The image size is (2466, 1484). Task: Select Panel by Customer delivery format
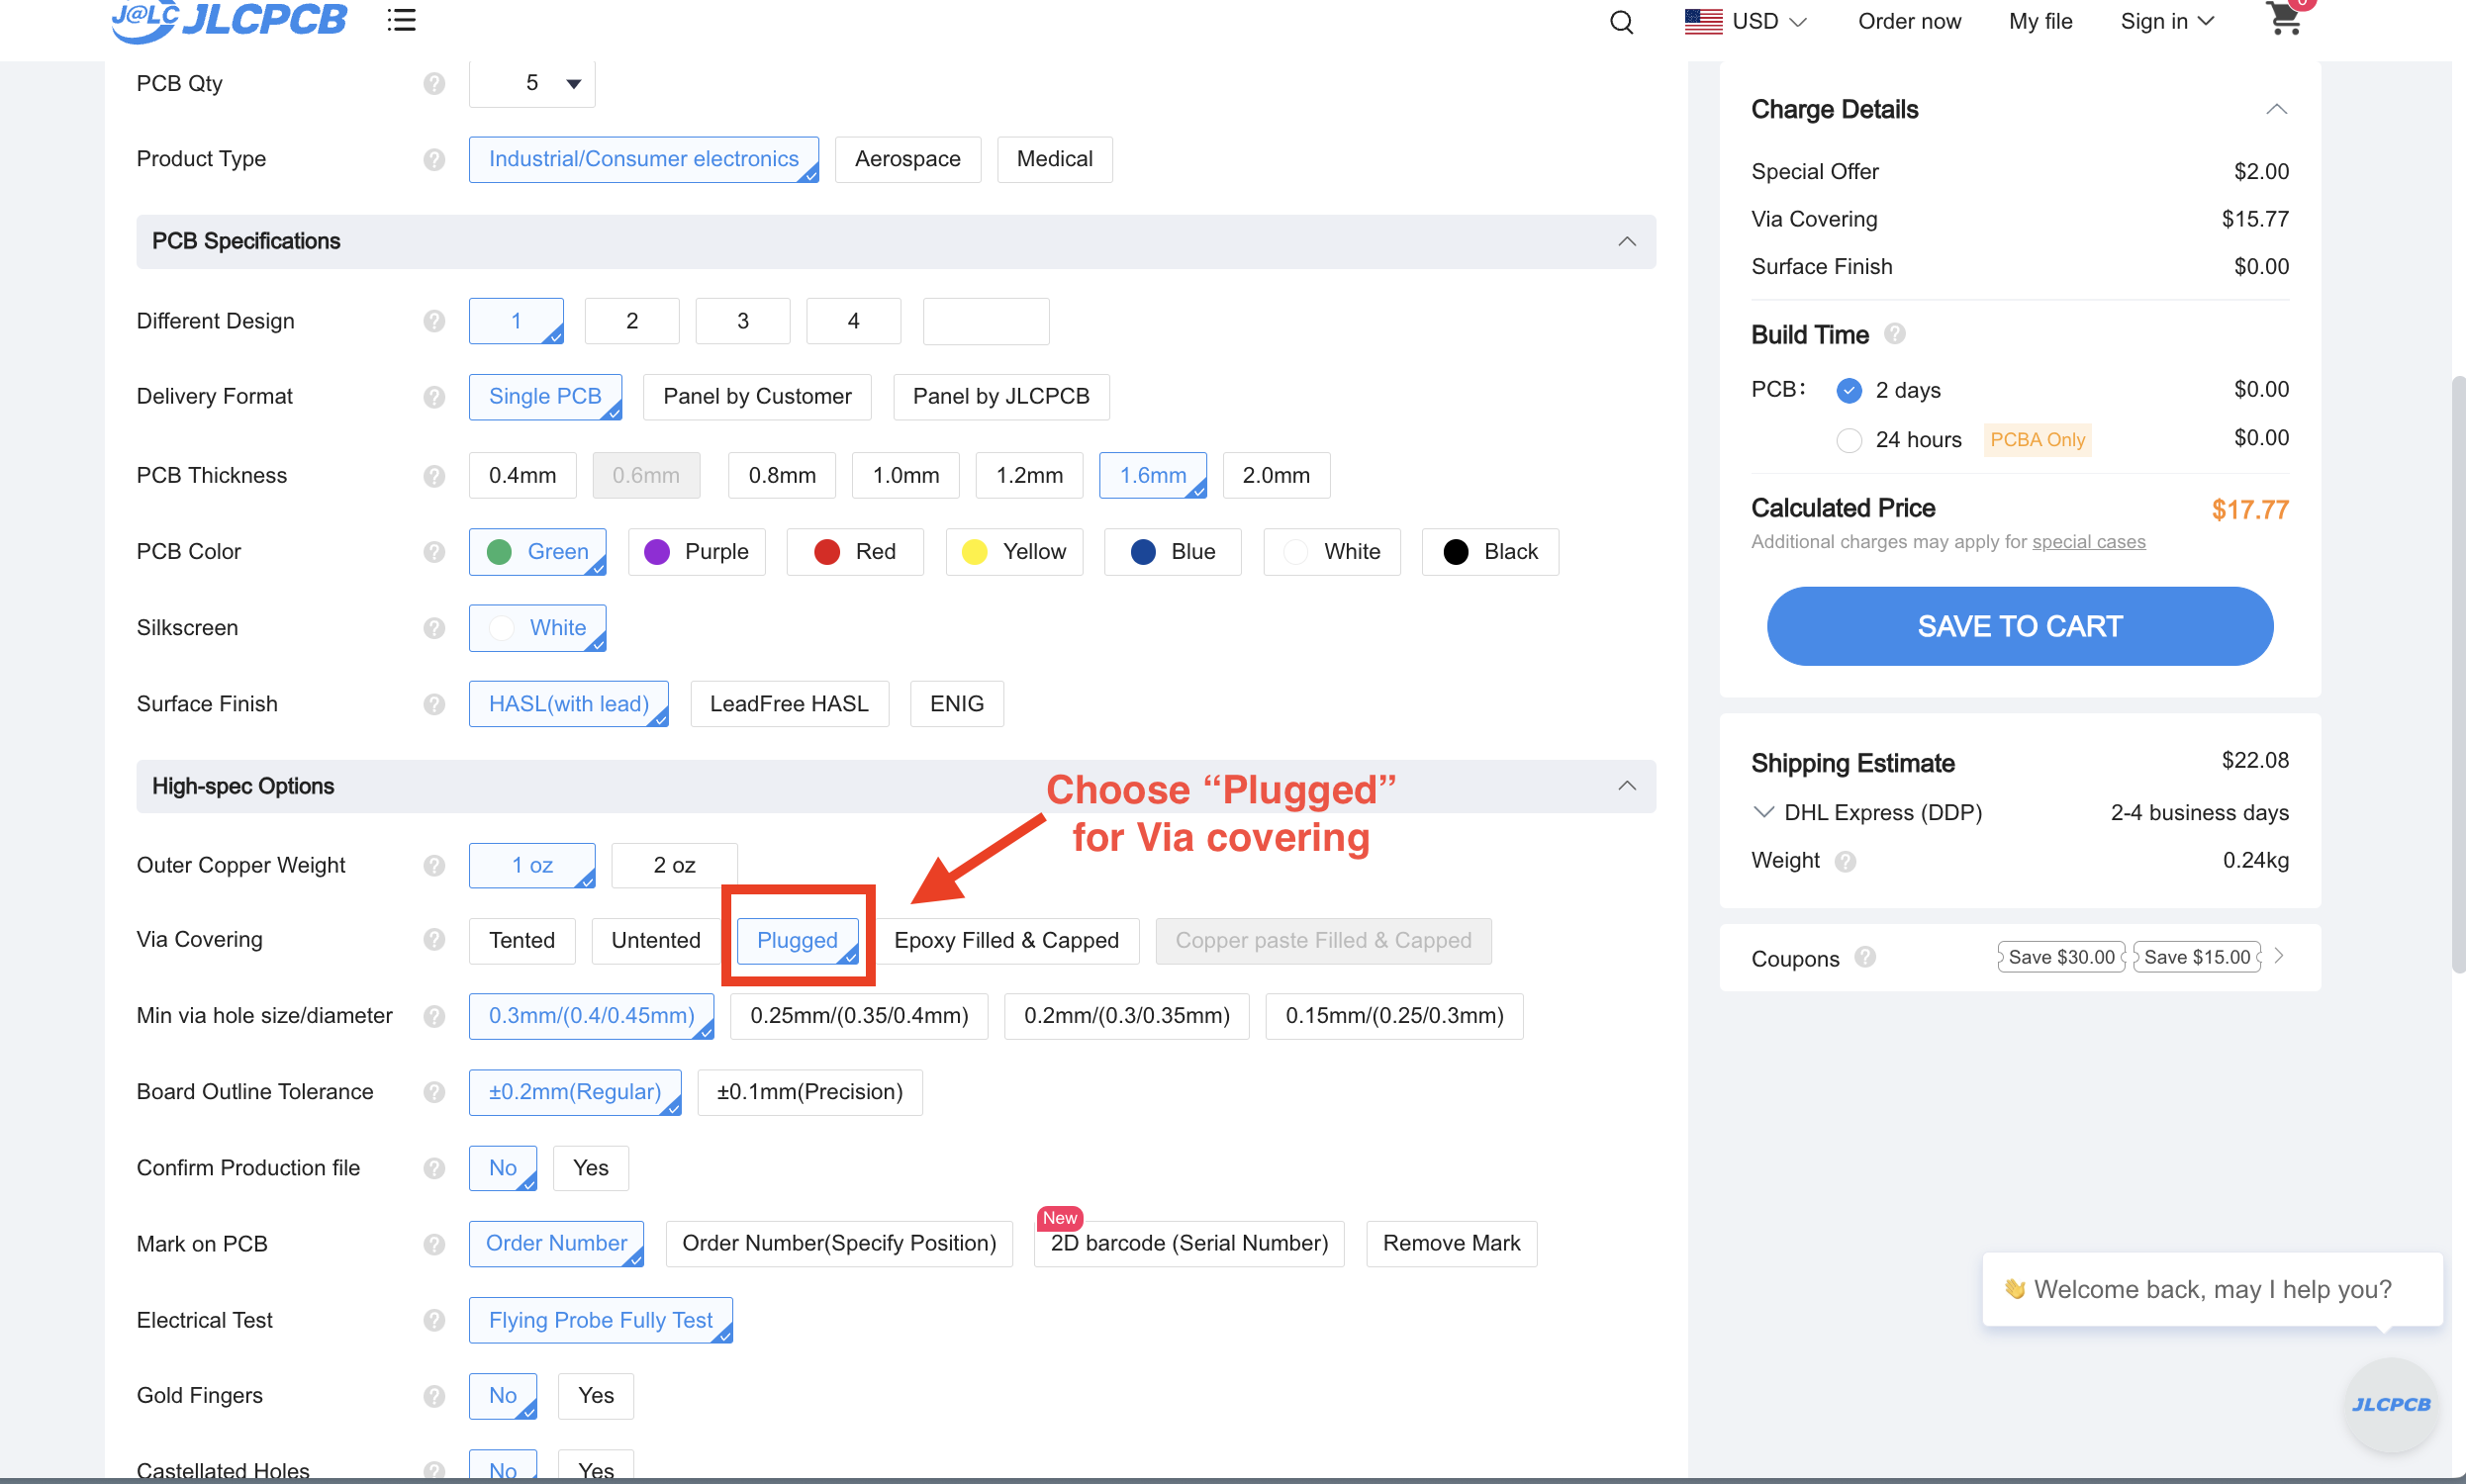757,397
